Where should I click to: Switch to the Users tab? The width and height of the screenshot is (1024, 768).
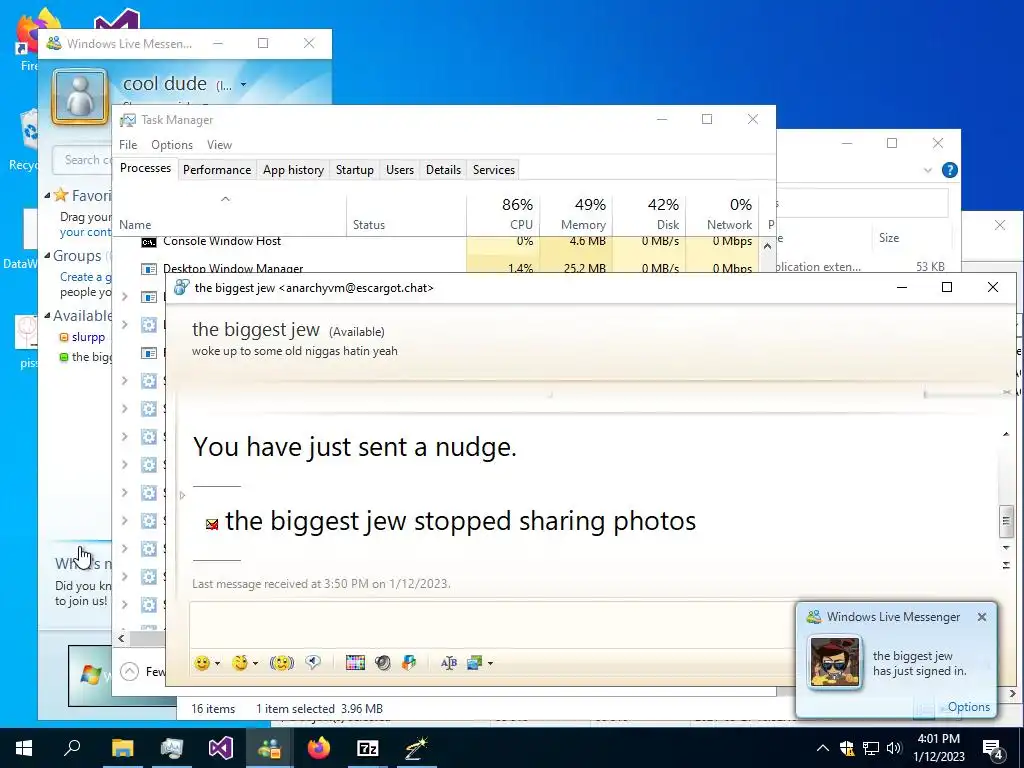coord(400,170)
